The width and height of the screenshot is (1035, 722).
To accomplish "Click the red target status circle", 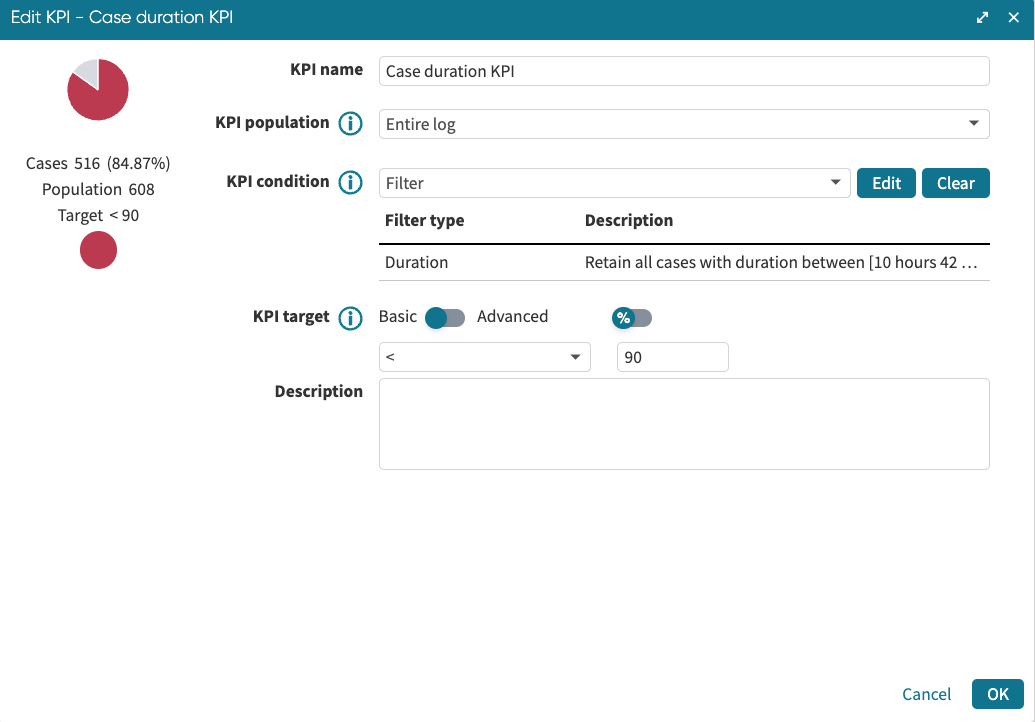I will pos(98,250).
